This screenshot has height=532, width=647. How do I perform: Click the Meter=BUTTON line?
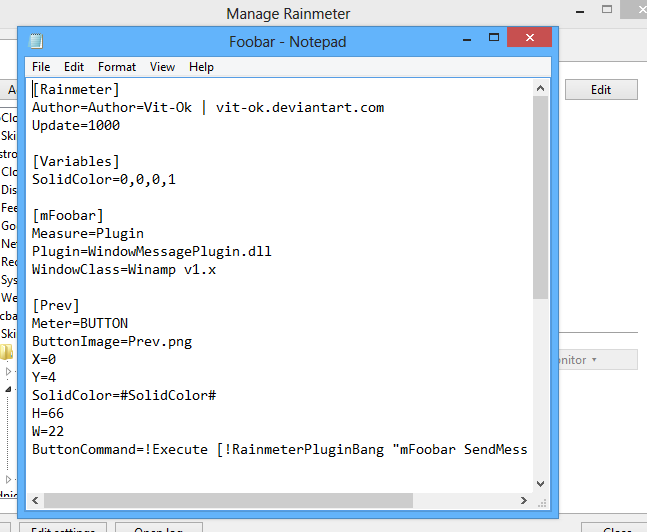[x=80, y=324]
